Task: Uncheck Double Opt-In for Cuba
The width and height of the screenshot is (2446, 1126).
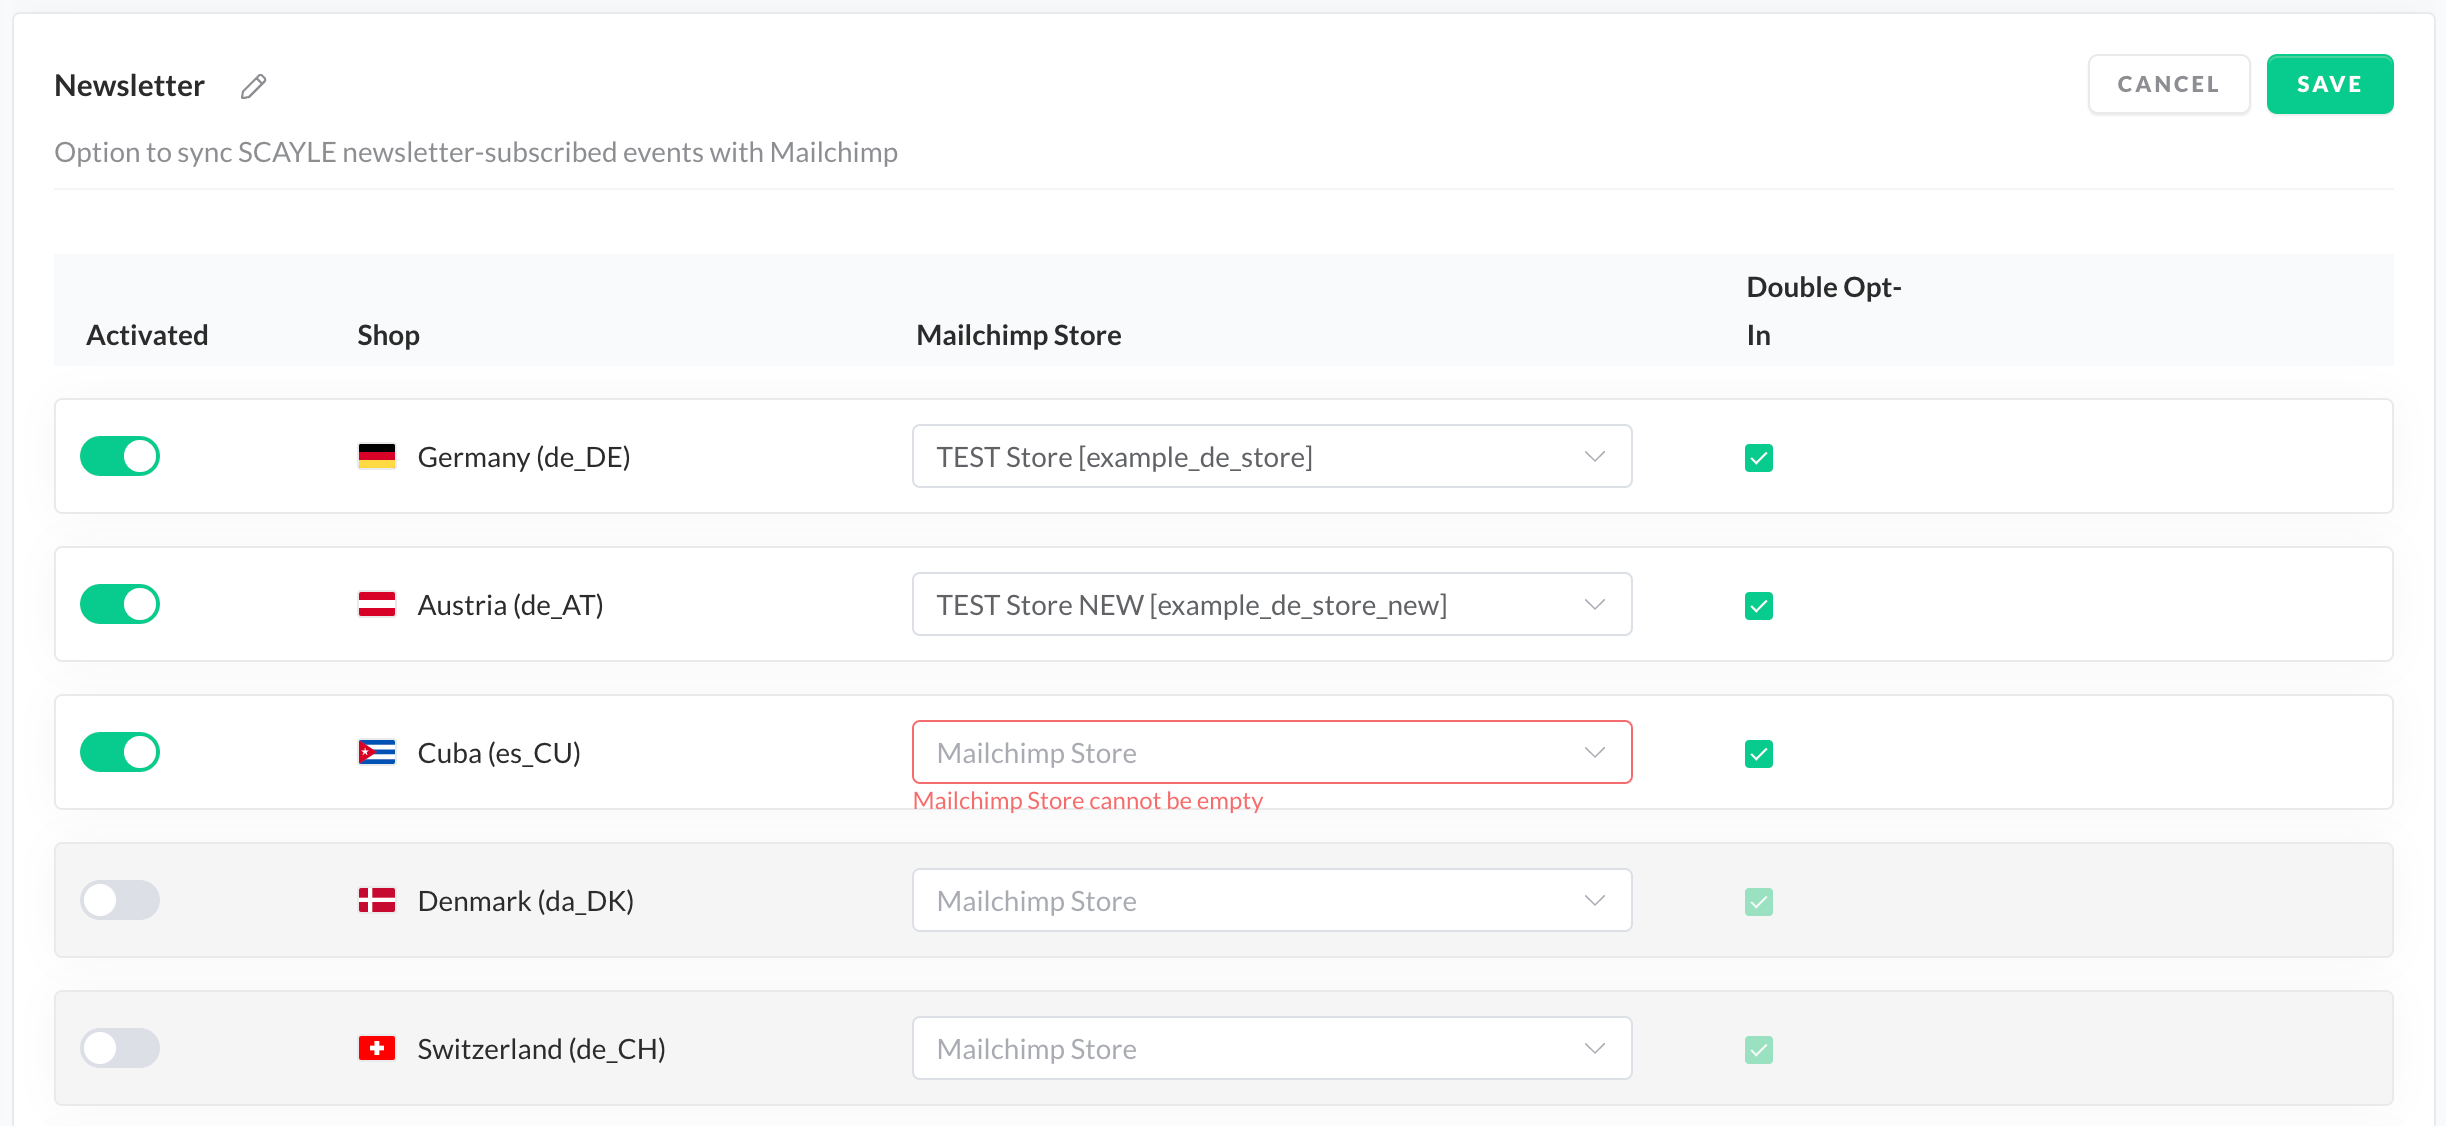Action: [1758, 754]
